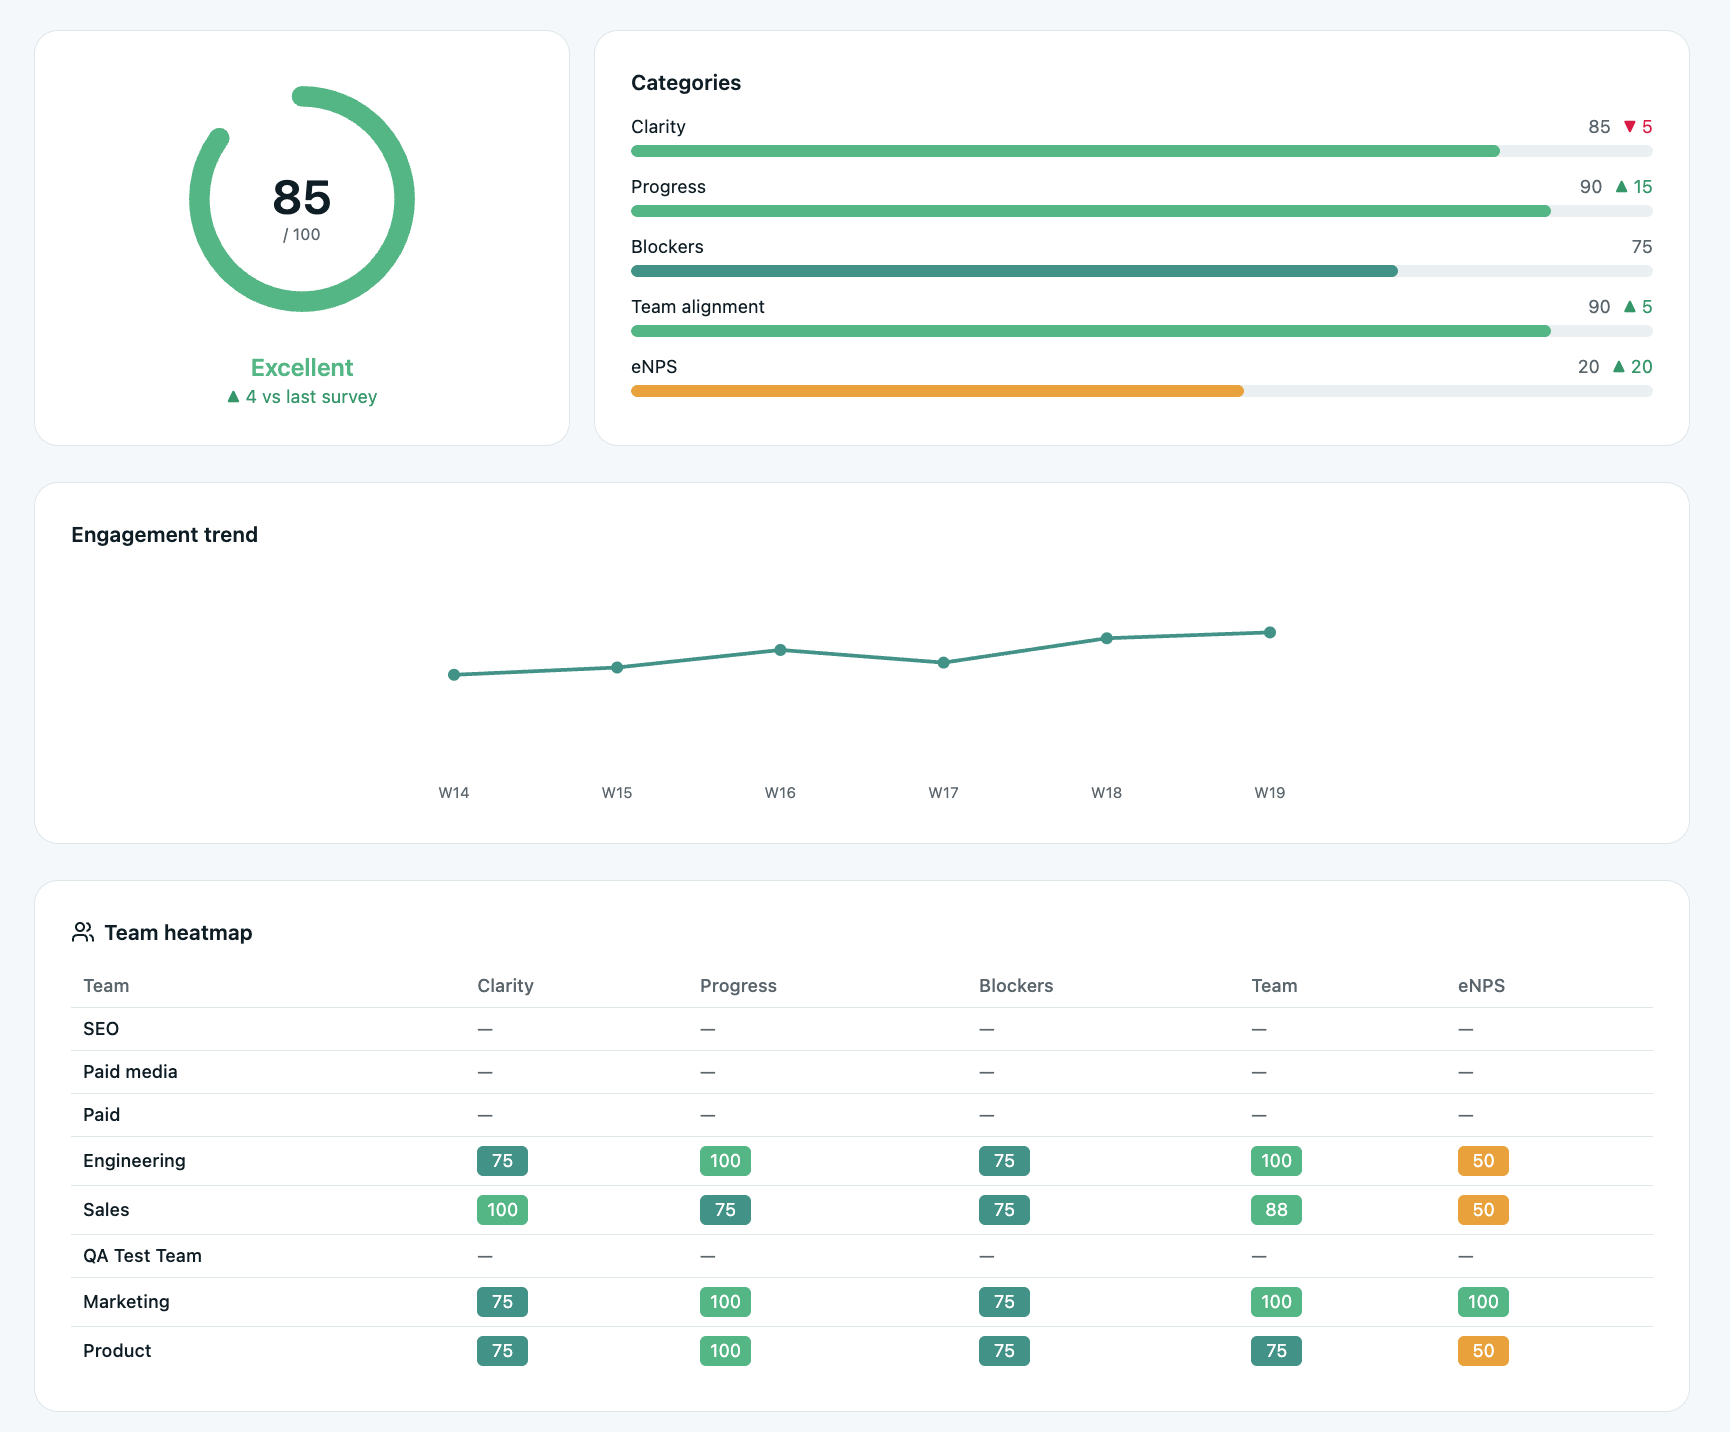The image size is (1730, 1432).
Task: Click the Progress category bar
Action: 1141,211
